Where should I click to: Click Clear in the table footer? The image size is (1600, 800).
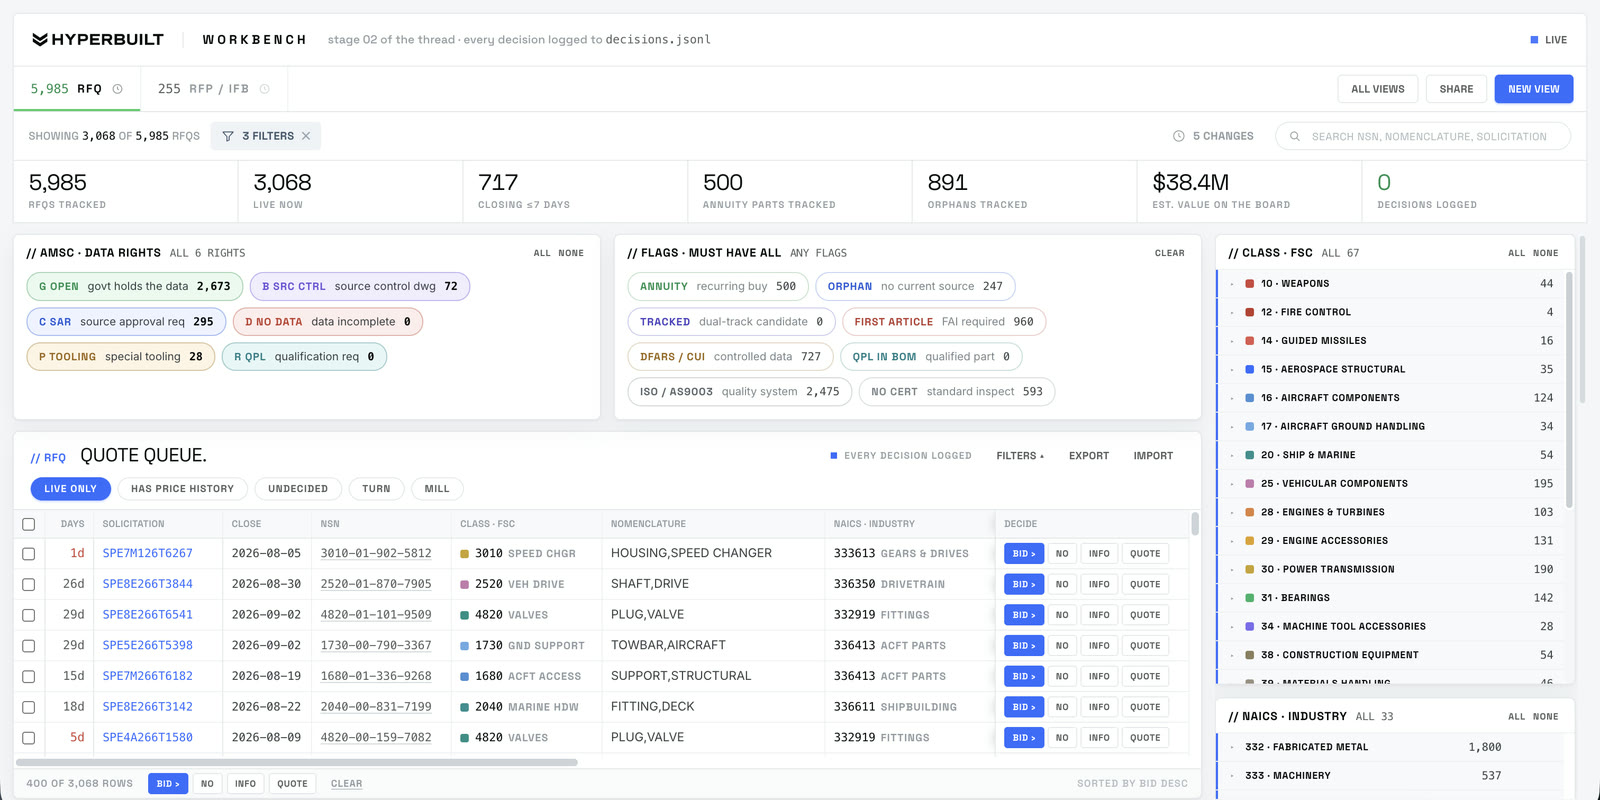(x=347, y=784)
